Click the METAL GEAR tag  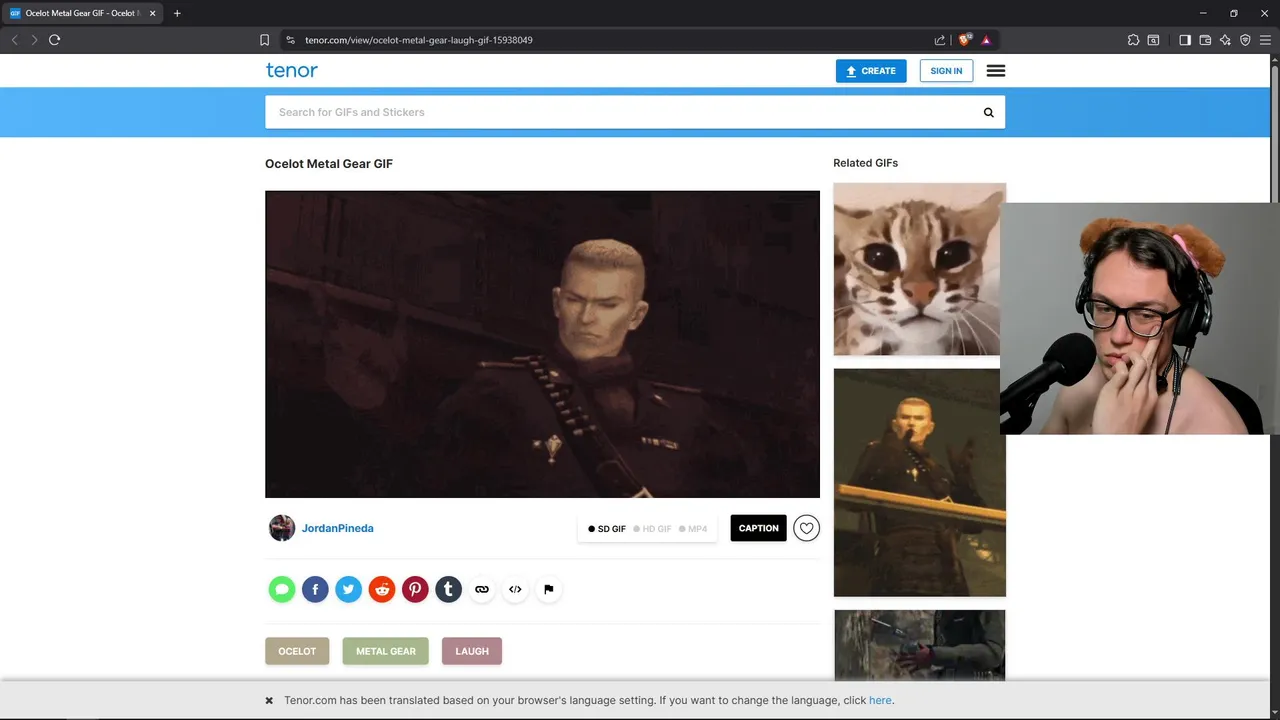click(386, 651)
